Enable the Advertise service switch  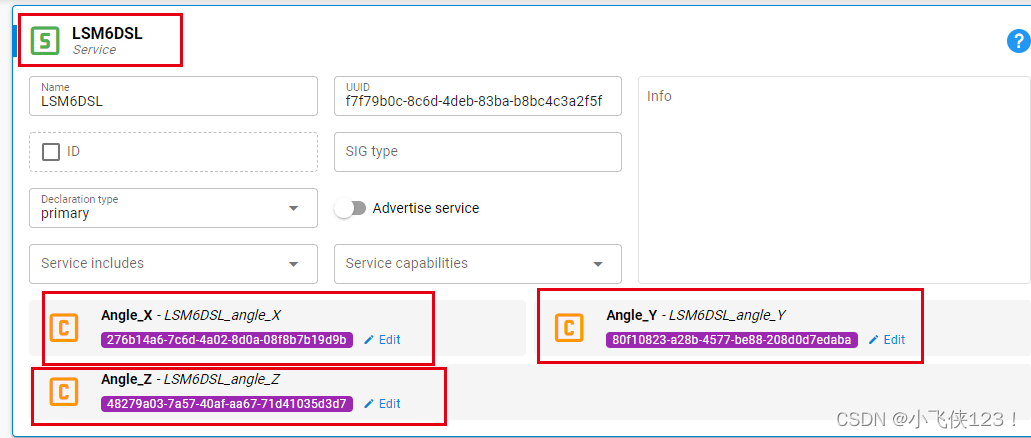(350, 208)
